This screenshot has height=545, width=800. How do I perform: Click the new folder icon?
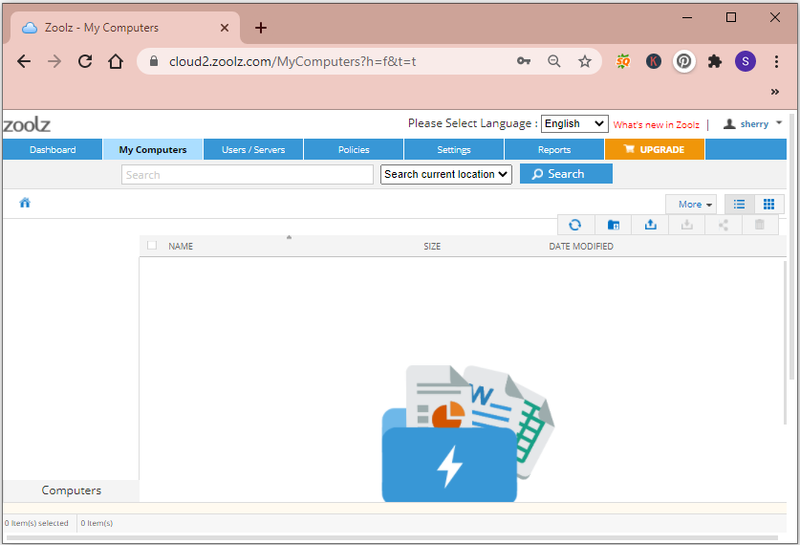click(613, 225)
